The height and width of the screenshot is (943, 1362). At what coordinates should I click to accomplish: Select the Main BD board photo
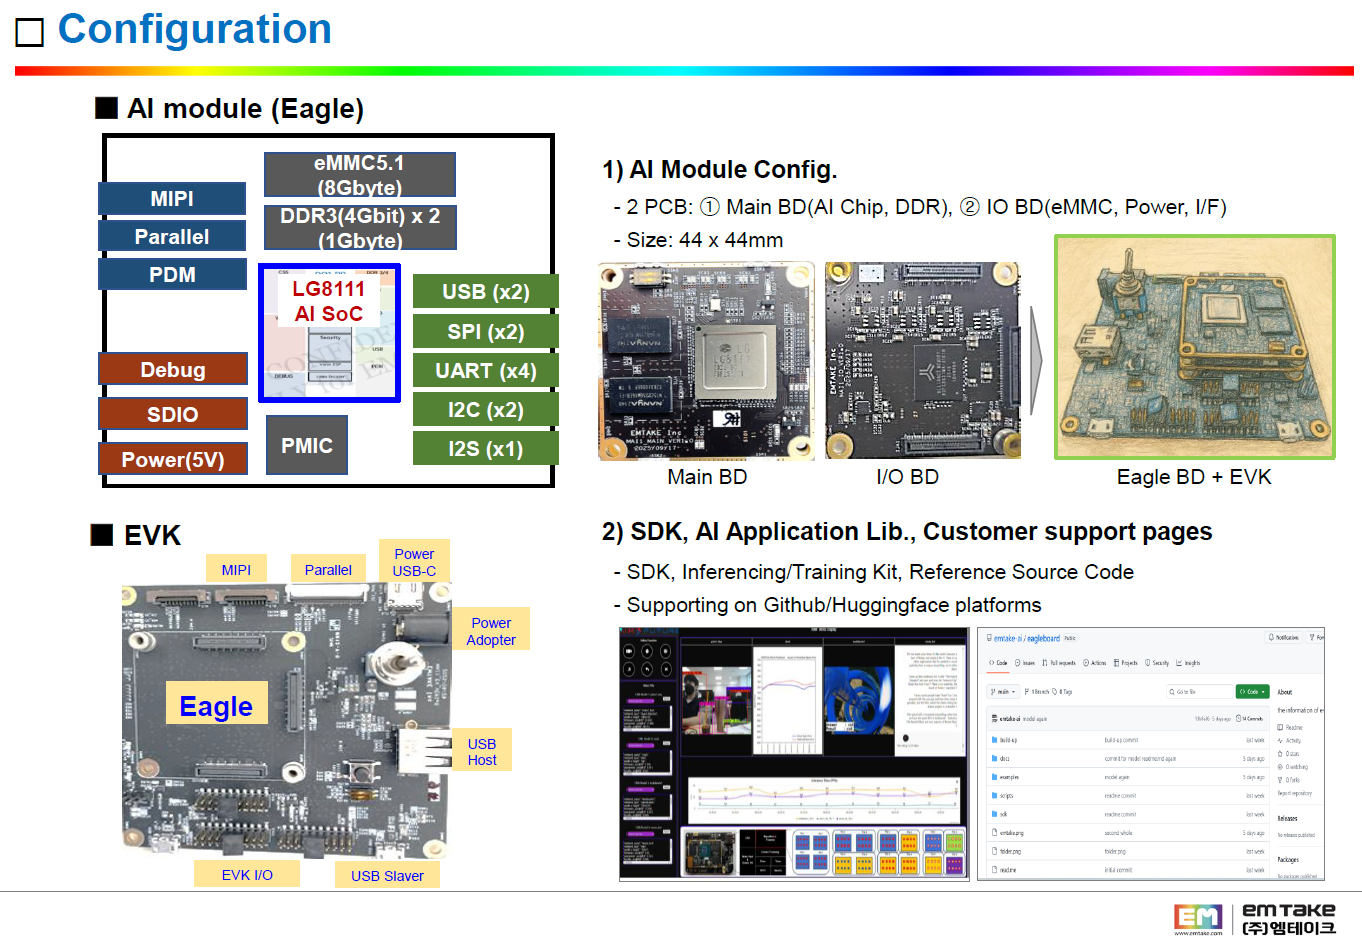tap(706, 361)
